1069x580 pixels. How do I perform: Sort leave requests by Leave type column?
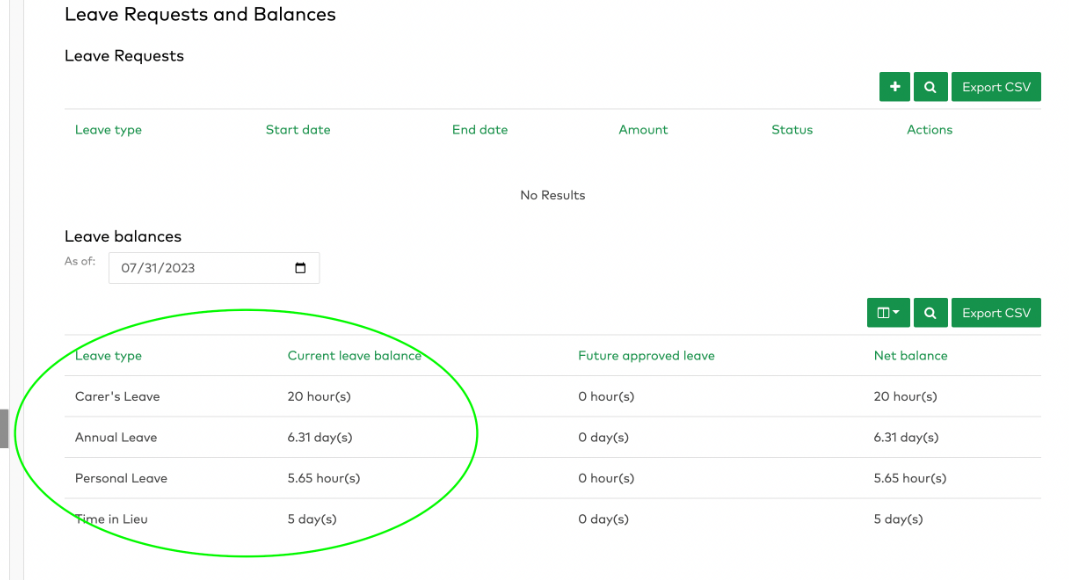click(108, 129)
